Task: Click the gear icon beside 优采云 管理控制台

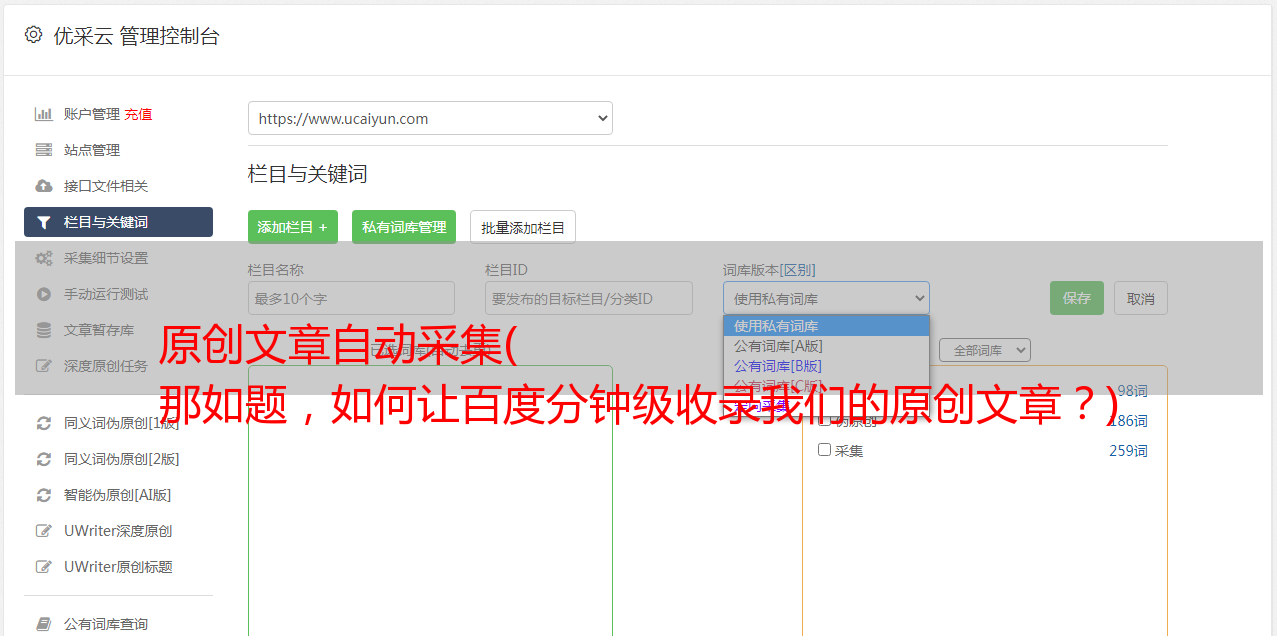Action: tap(33, 35)
